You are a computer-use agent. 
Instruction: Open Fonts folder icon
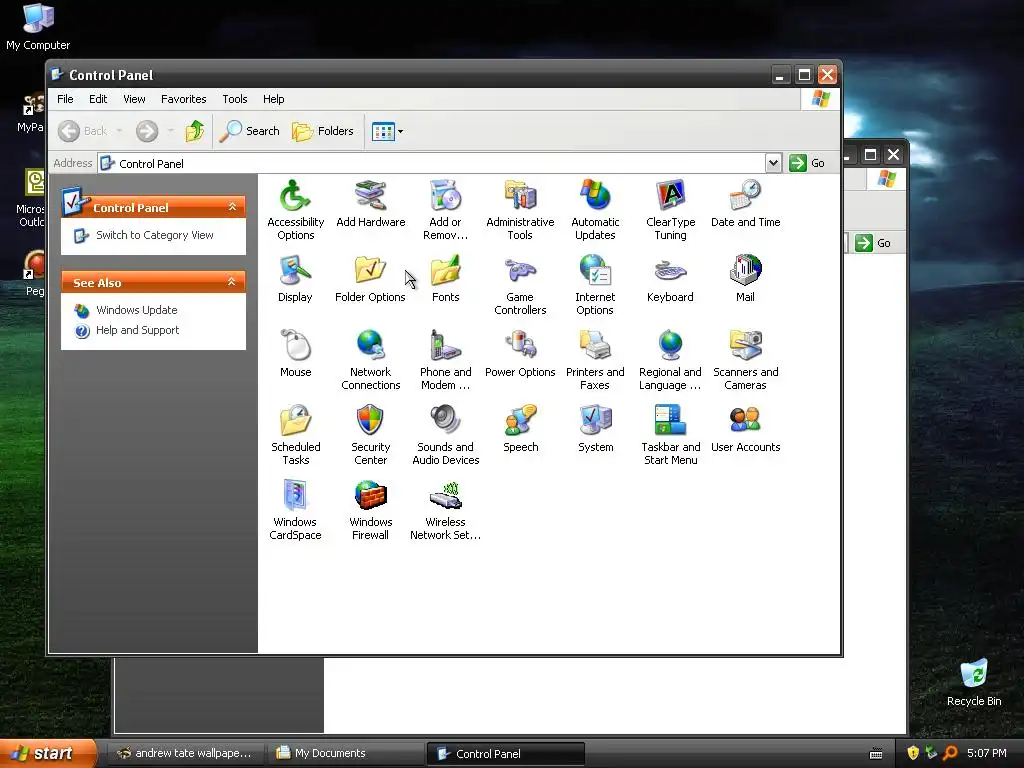pos(445,270)
